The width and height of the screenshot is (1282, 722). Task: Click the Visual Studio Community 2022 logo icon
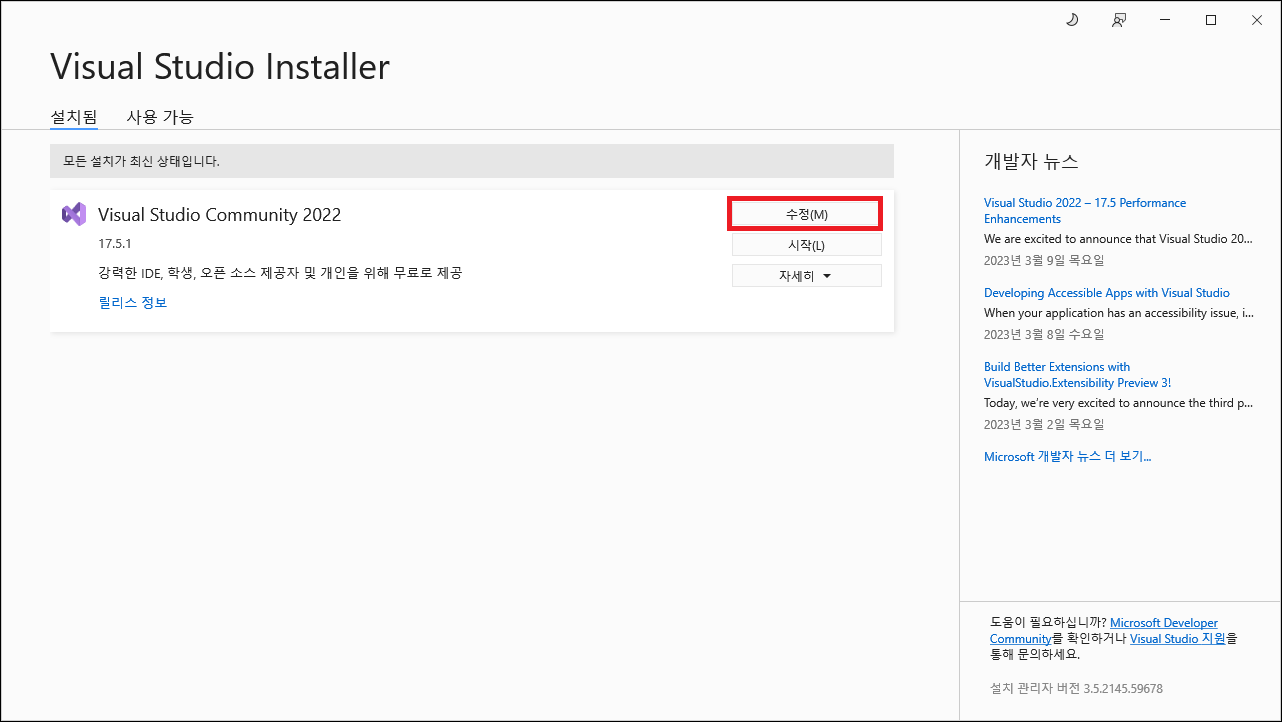[73, 214]
